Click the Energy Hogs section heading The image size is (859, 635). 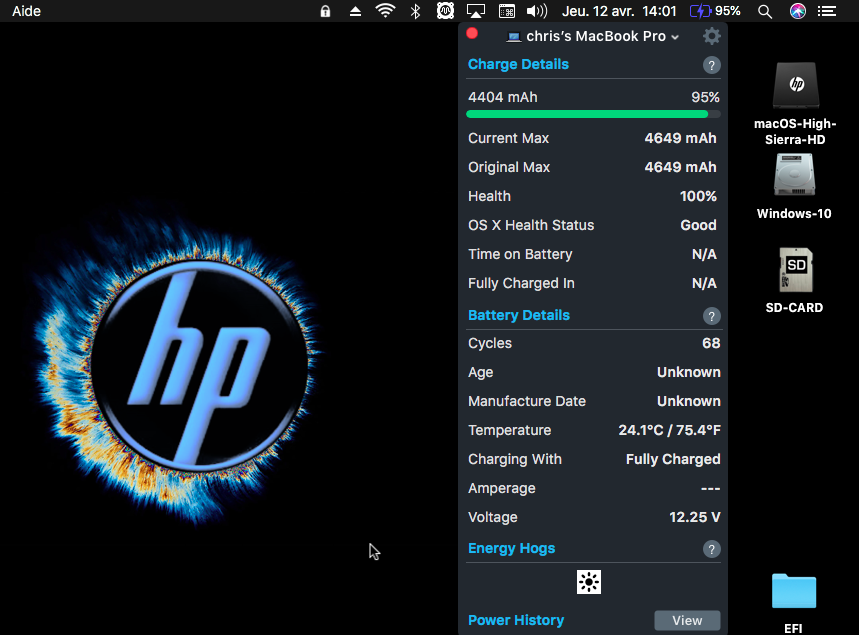click(511, 548)
